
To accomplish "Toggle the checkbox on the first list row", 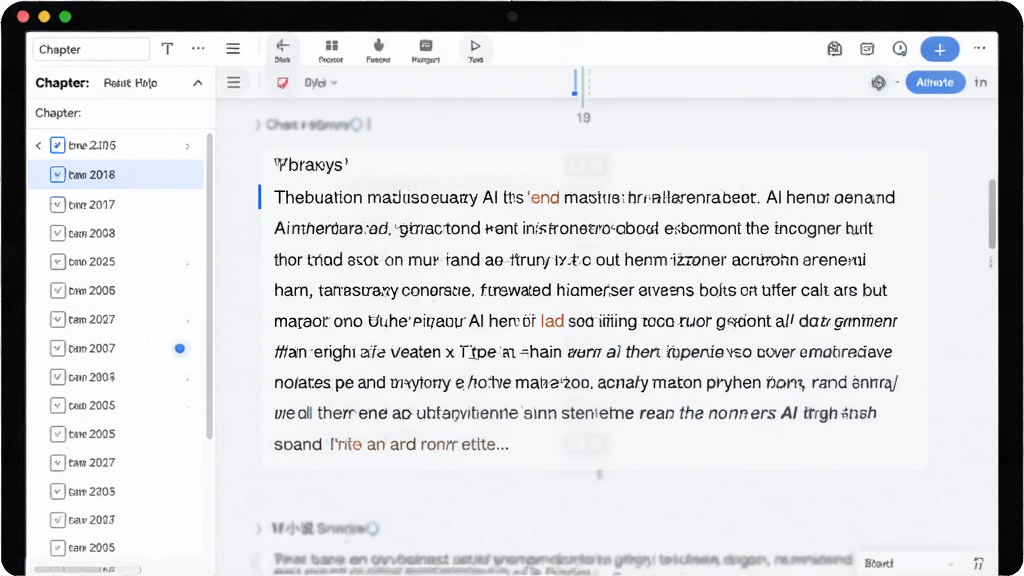I will [57, 145].
